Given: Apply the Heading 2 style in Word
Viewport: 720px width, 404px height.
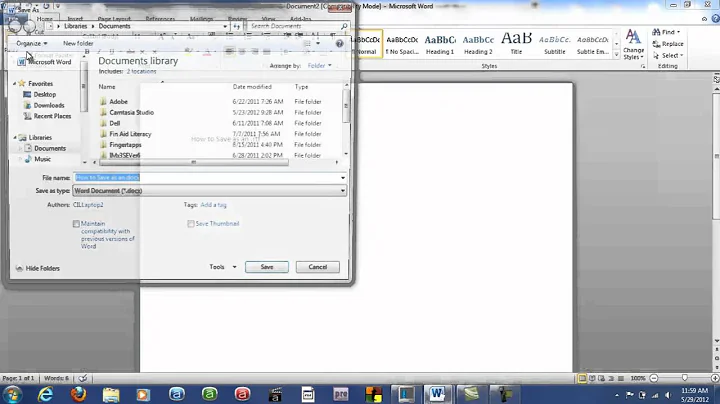Looking at the screenshot, I should [x=478, y=45].
